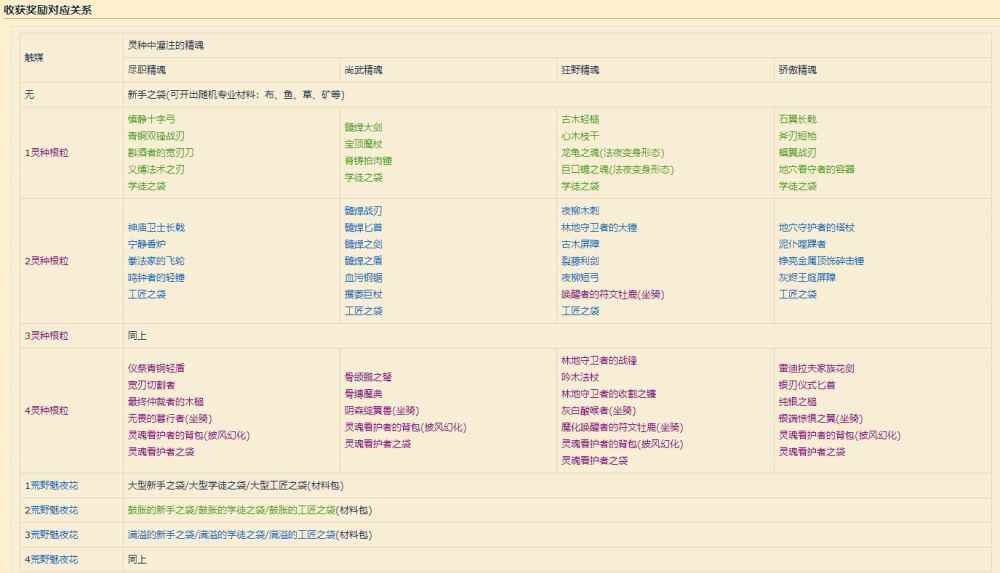Click 工匠之袋 in the 骄傲精魂 column
Viewport: 1000px width, 573px height.
tap(797, 294)
